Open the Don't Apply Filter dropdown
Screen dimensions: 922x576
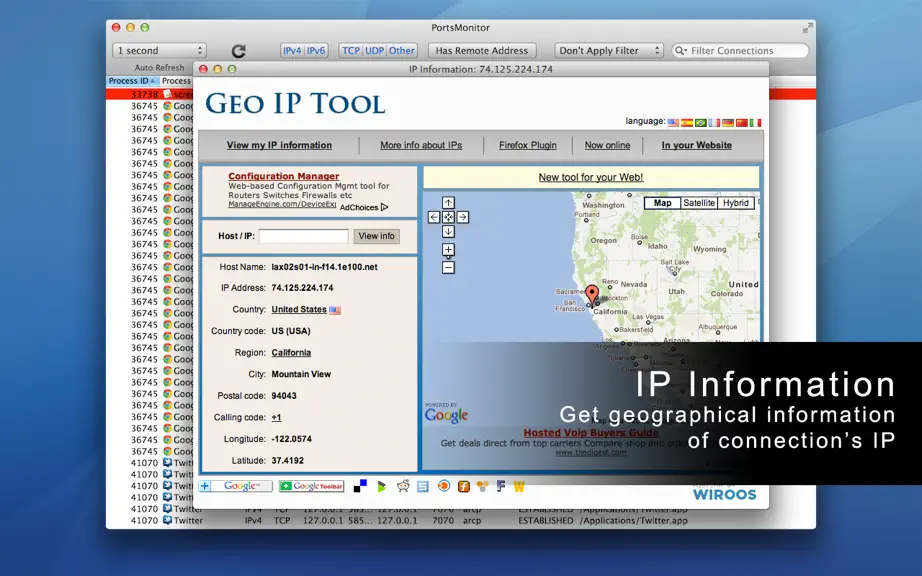(x=609, y=51)
